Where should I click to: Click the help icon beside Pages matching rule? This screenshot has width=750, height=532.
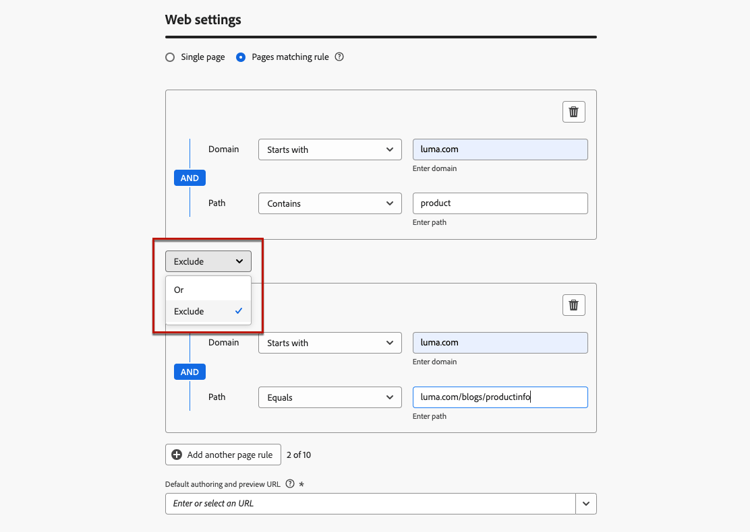point(339,57)
